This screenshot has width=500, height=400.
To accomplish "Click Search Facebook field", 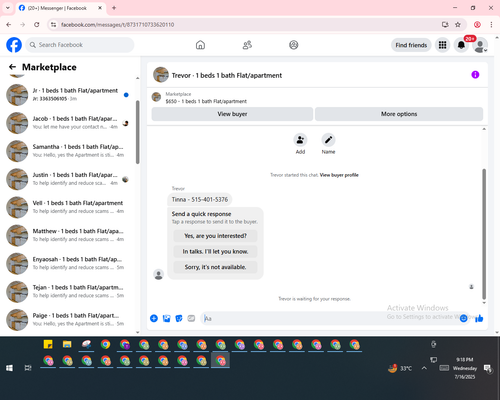I will coord(80,45).
